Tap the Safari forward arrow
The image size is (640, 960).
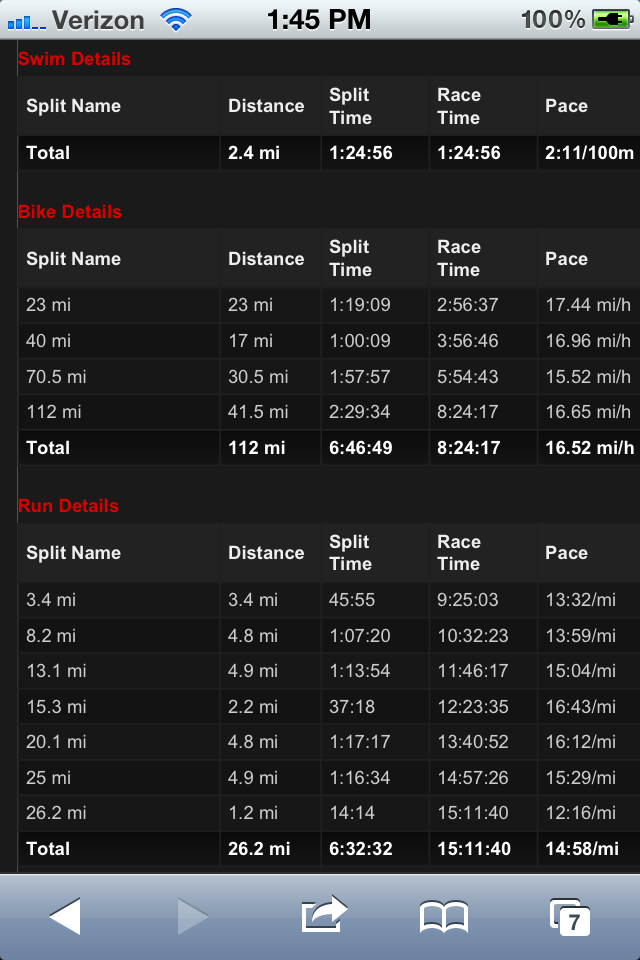pyautogui.click(x=192, y=916)
